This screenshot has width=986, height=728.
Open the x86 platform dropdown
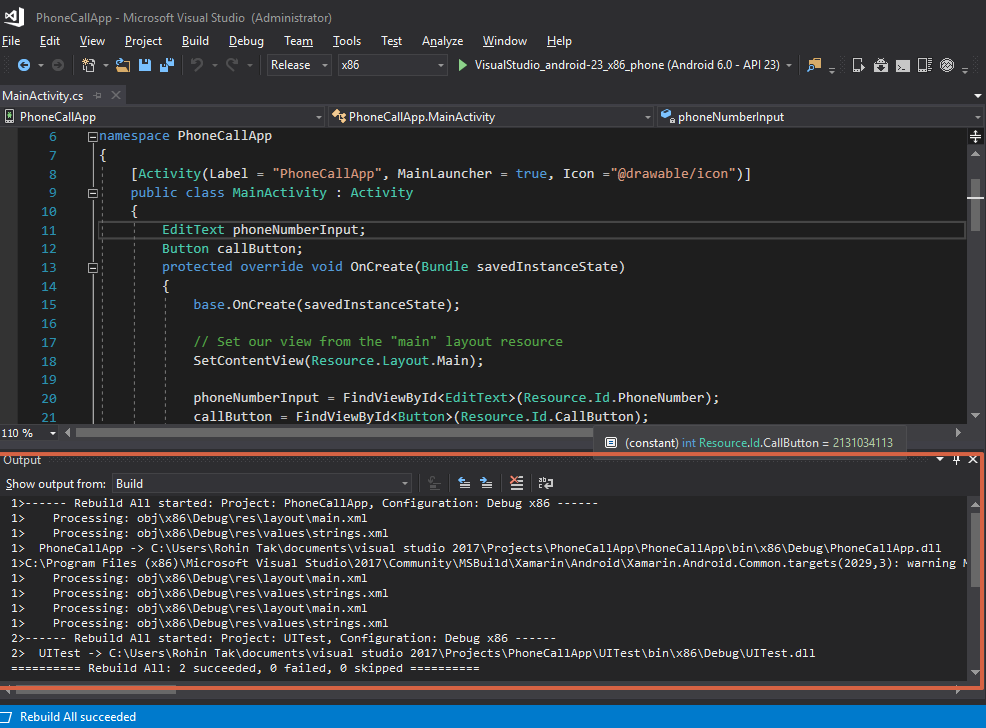point(392,65)
